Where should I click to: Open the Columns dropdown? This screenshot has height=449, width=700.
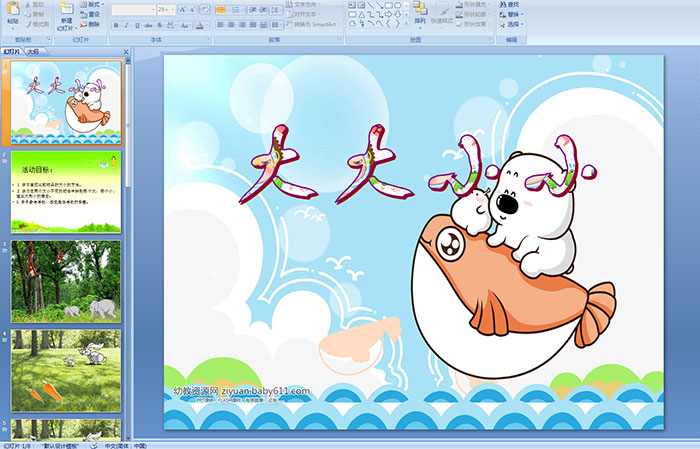point(277,25)
